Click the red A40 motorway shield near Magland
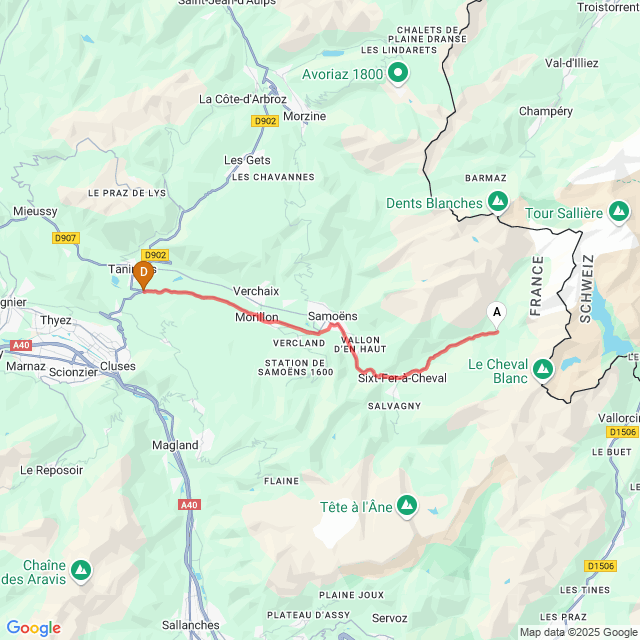 189,505
